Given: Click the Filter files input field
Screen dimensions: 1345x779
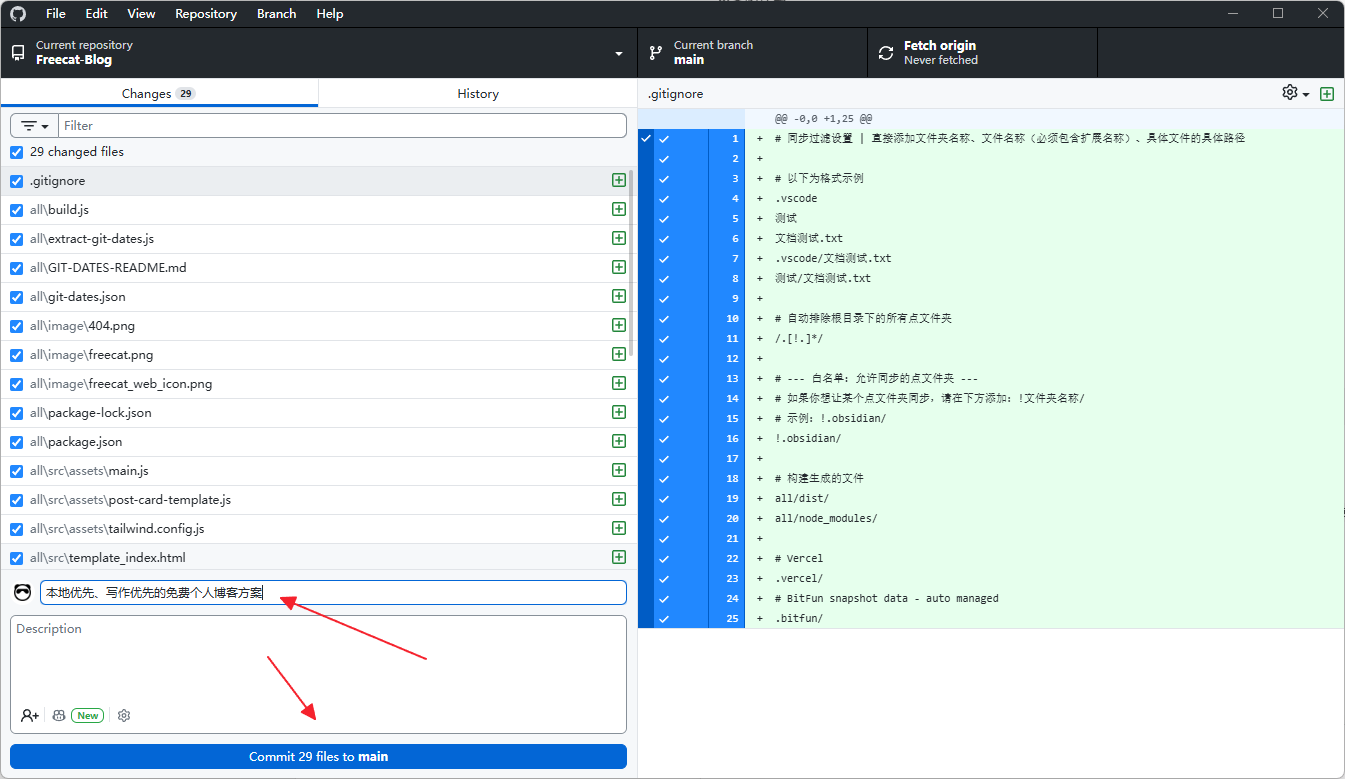Looking at the screenshot, I should tap(342, 126).
